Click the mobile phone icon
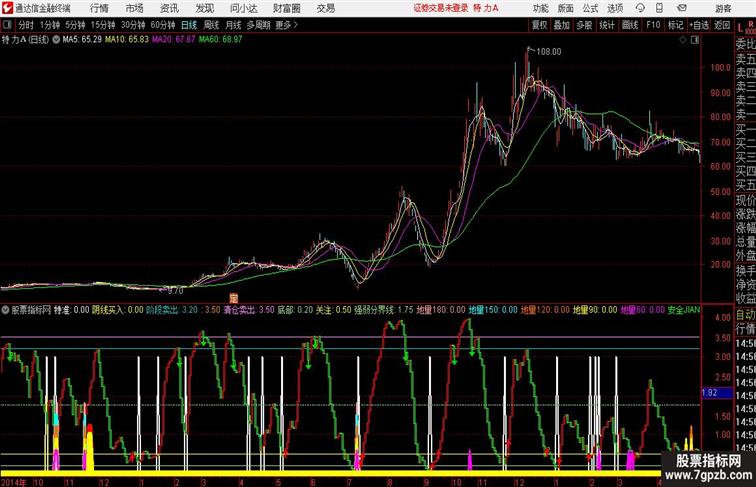Screen dimensions: 756x487 (x=659, y=8)
